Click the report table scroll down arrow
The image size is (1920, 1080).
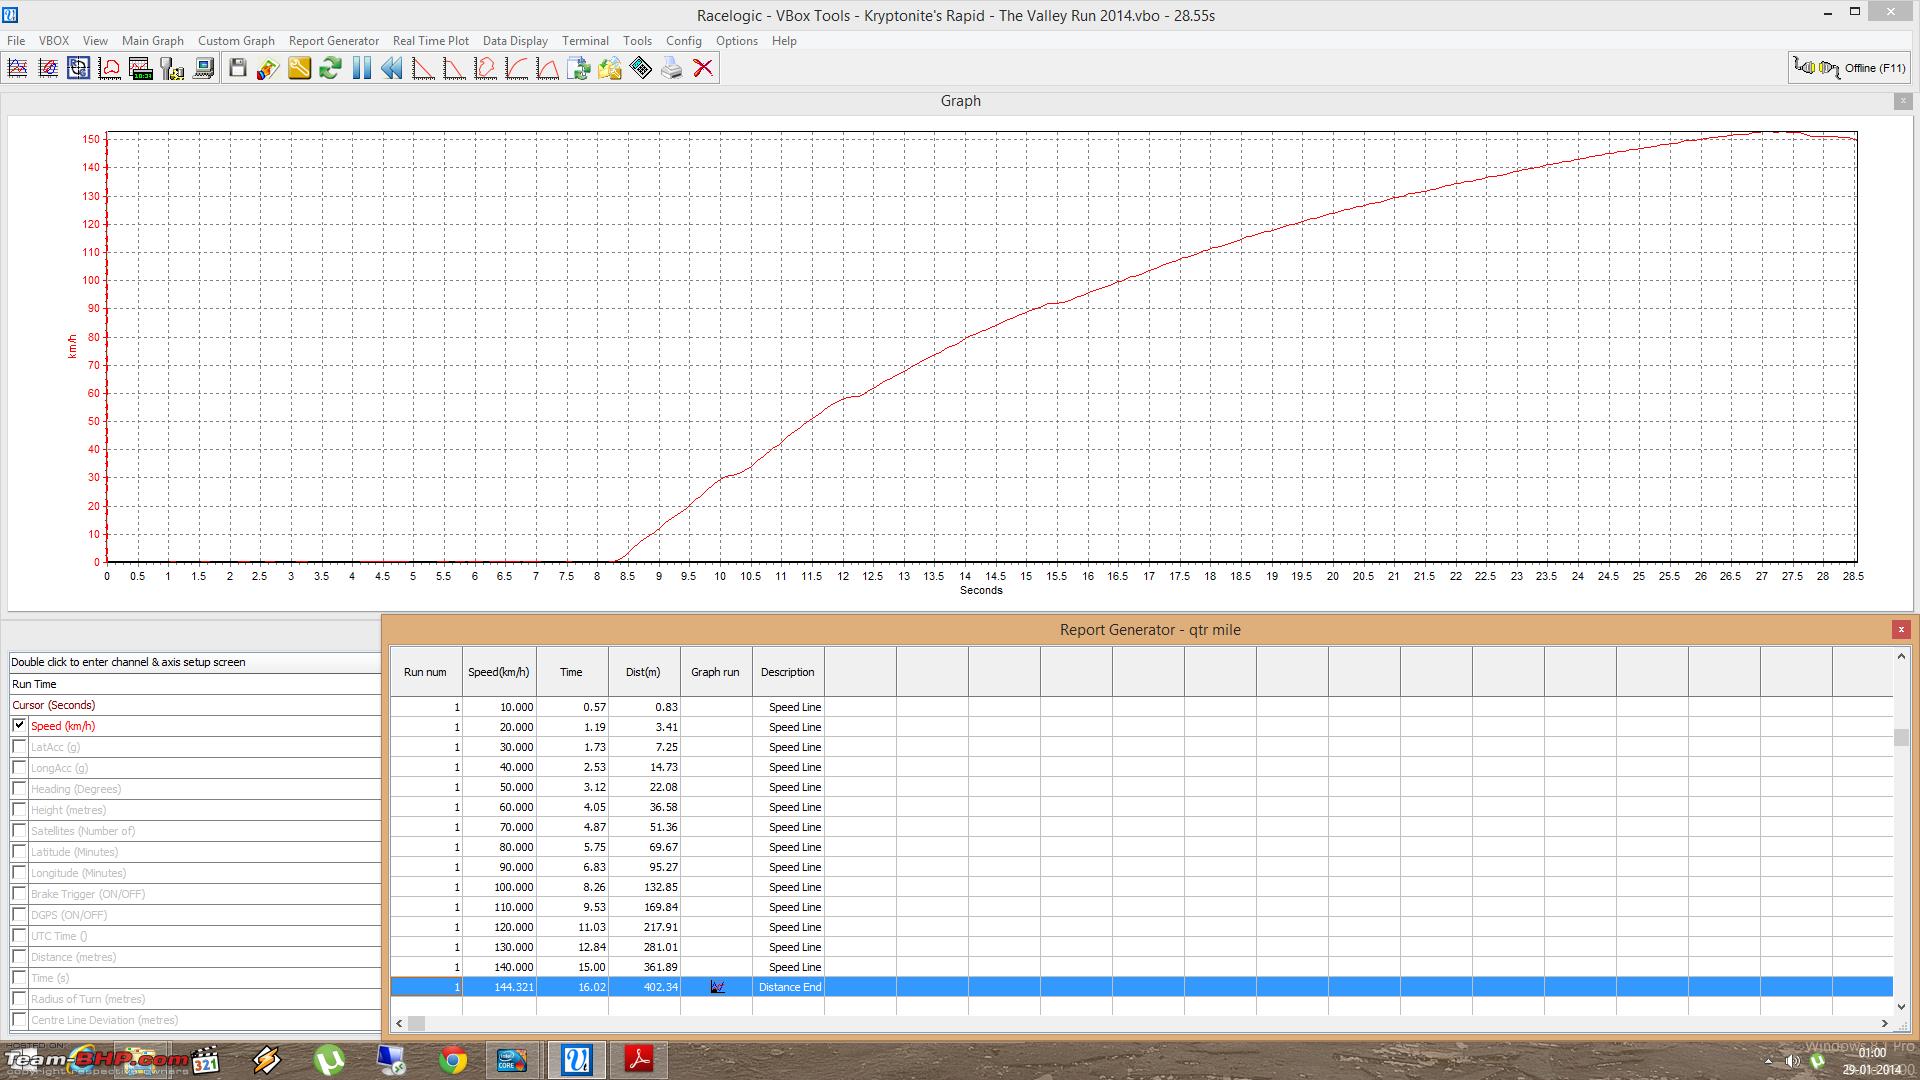tap(1901, 1007)
